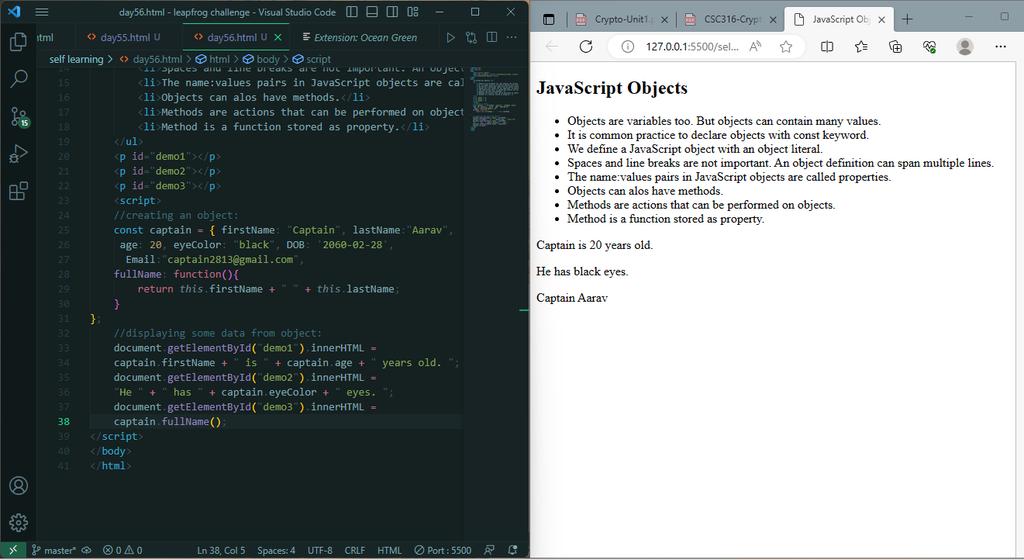Run the file with the play icon

(x=451, y=37)
